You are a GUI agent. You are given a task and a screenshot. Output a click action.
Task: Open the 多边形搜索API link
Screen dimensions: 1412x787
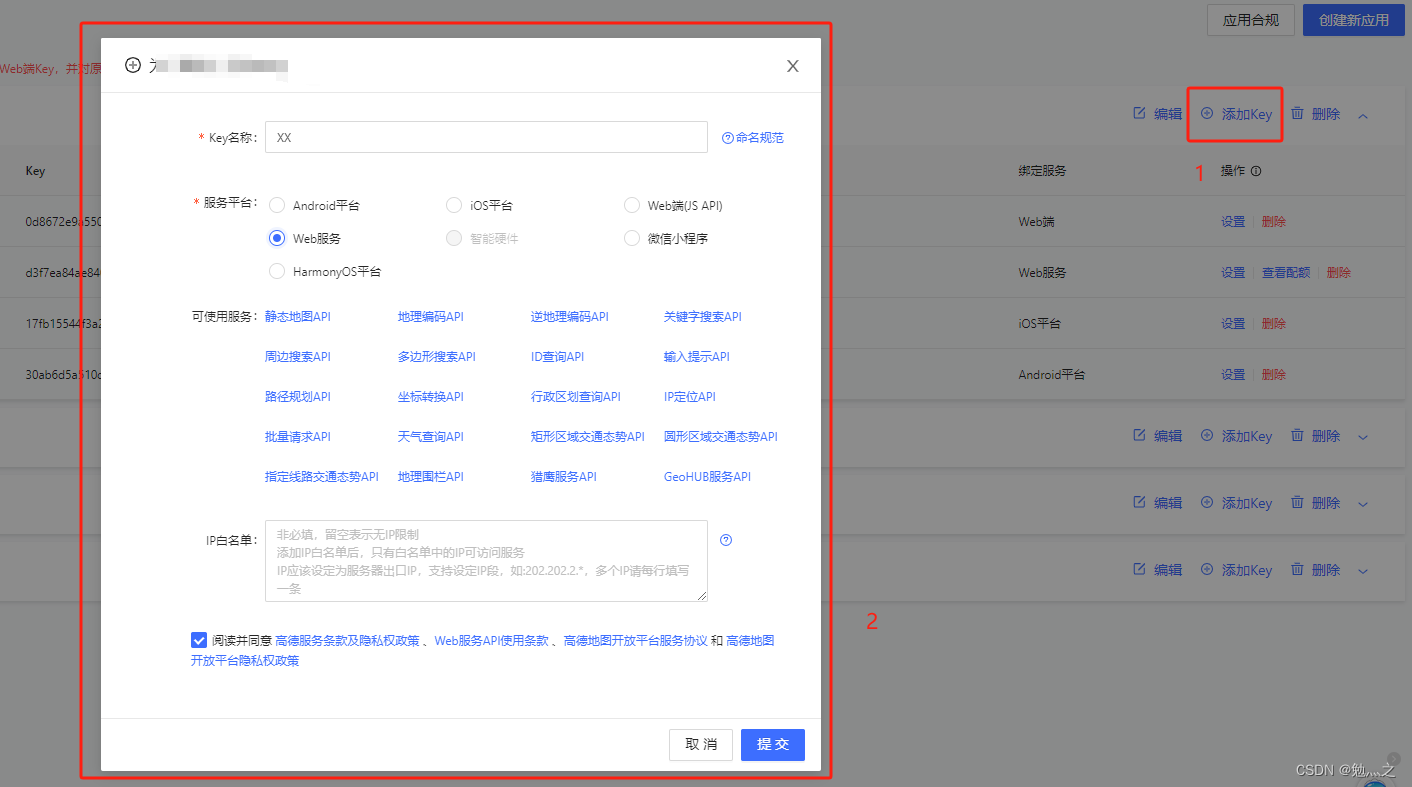(x=437, y=356)
